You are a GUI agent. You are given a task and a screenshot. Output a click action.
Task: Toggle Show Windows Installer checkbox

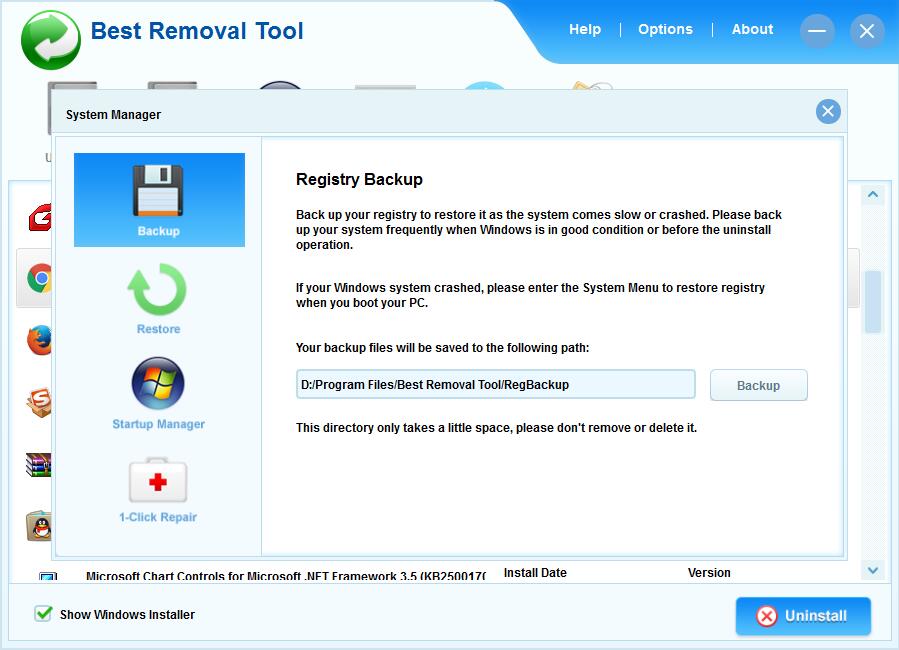pos(43,614)
